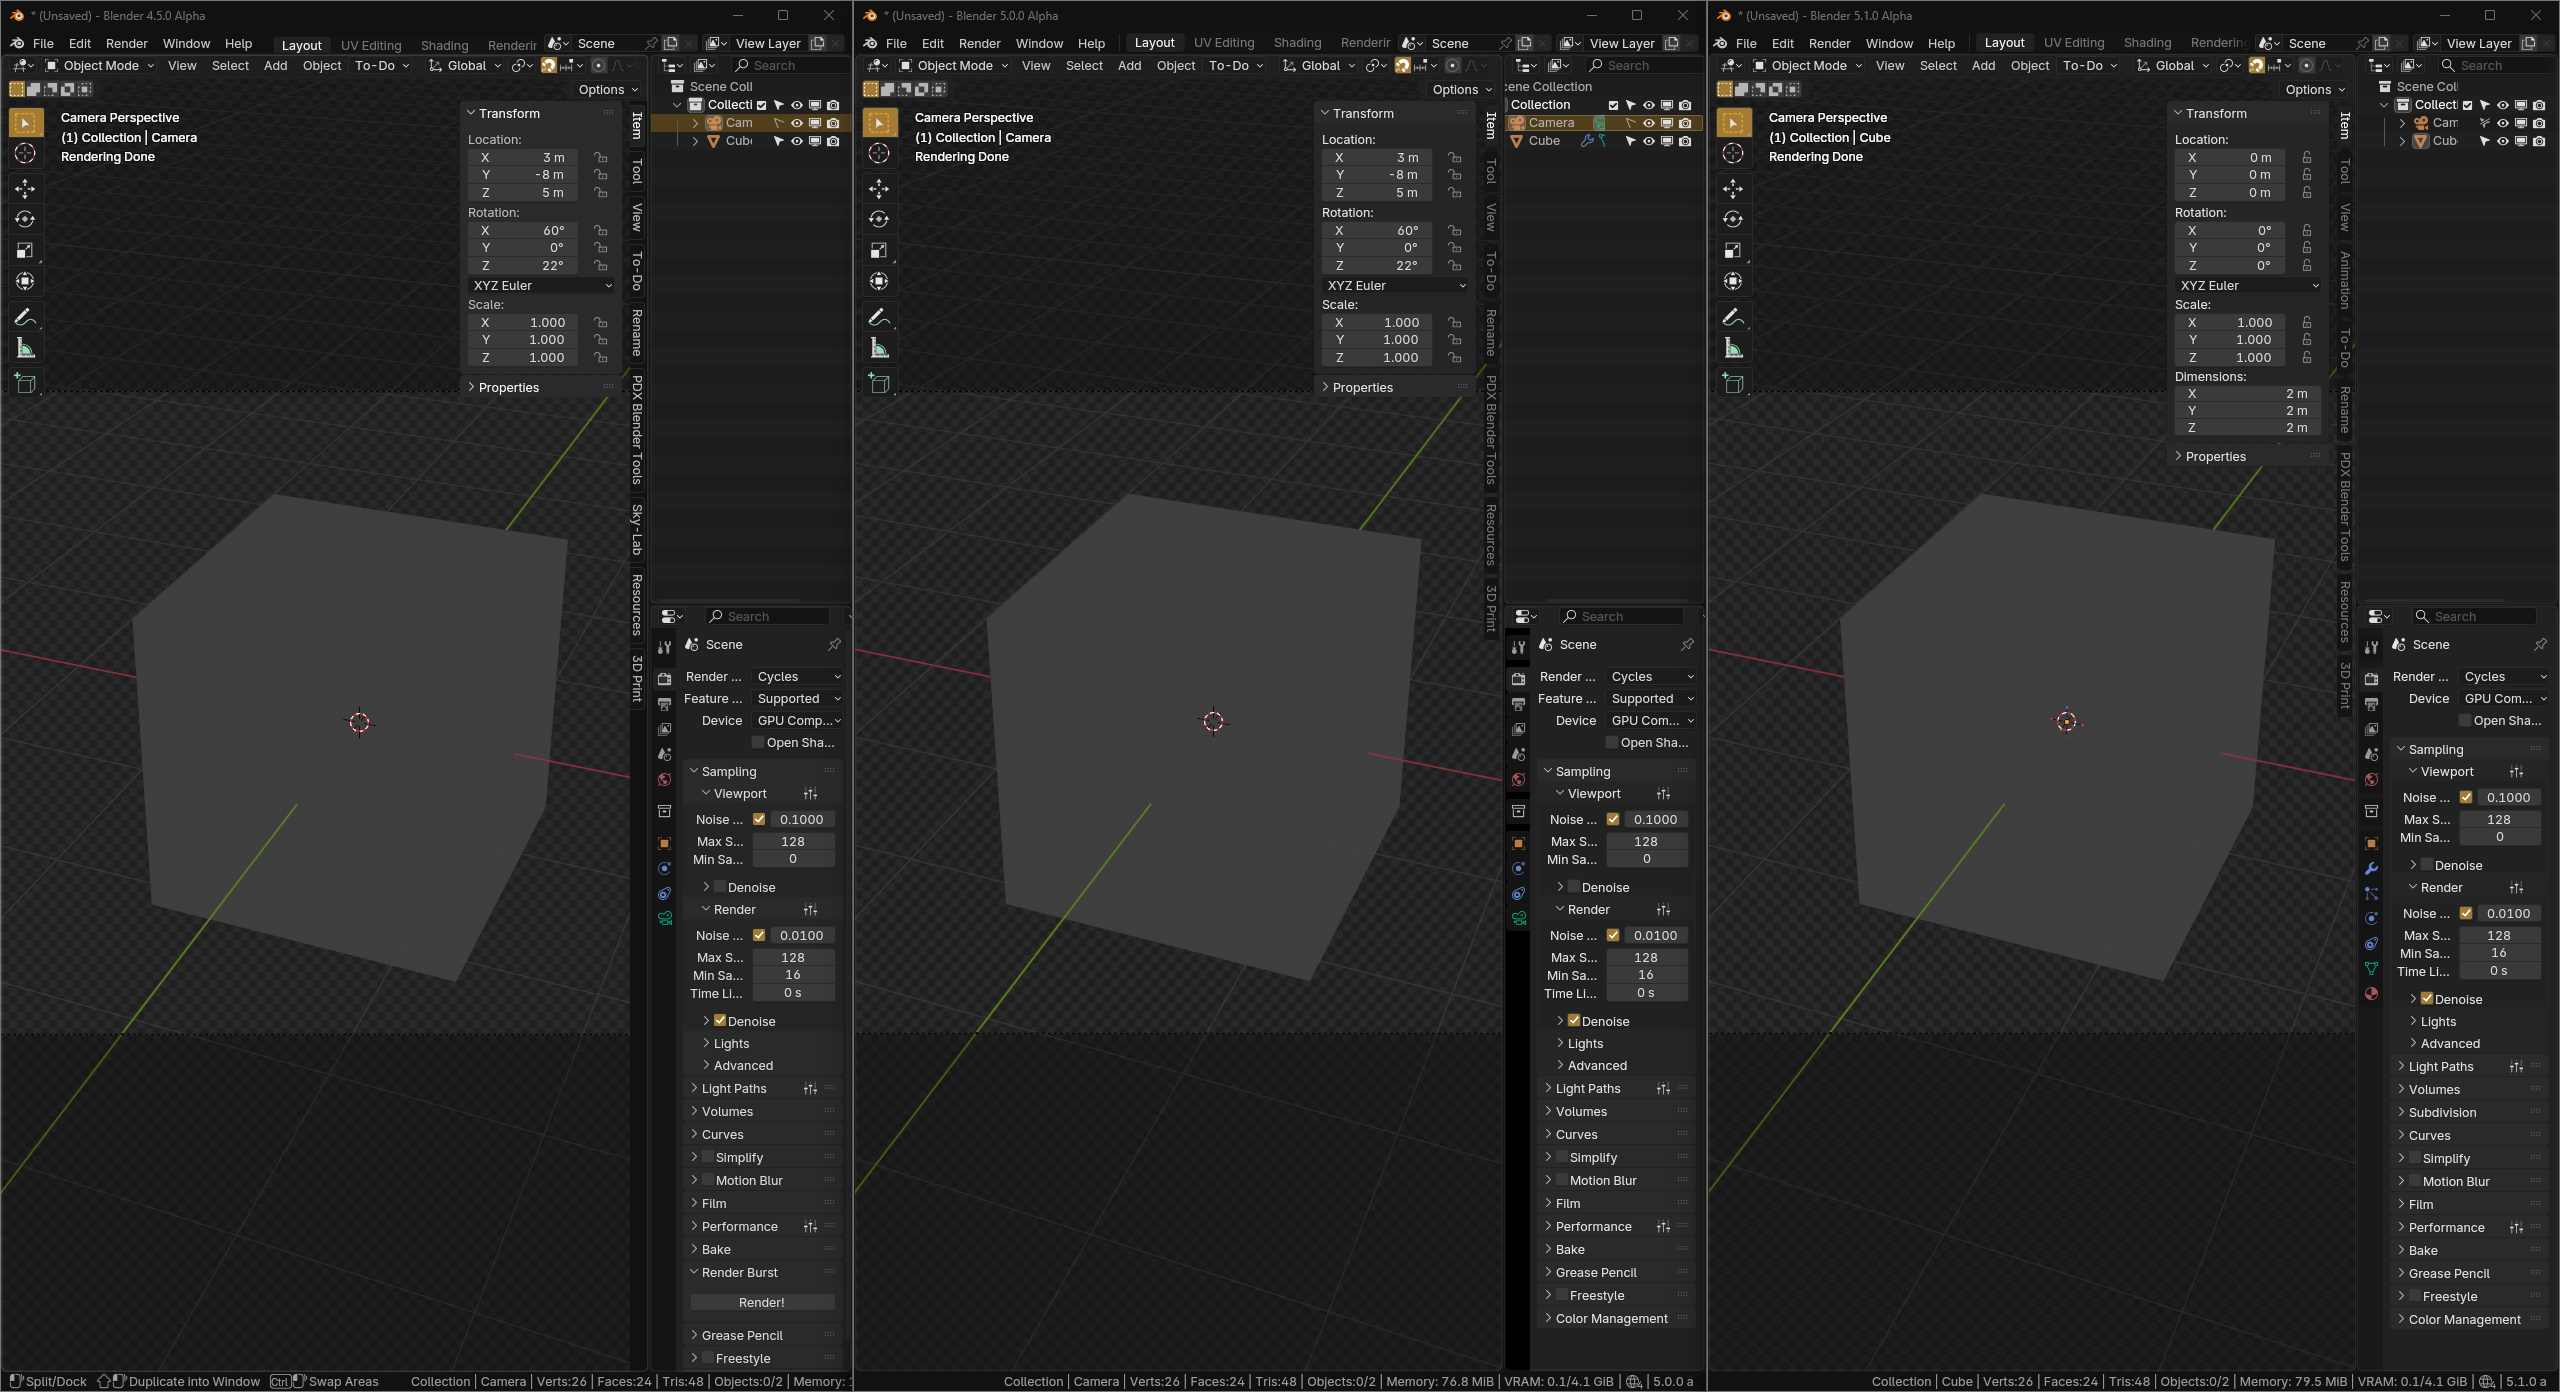Viewport: 2560px width, 1392px height.
Task: Switch to UV Editing tab in Blender 5.0
Action: click(x=1223, y=43)
